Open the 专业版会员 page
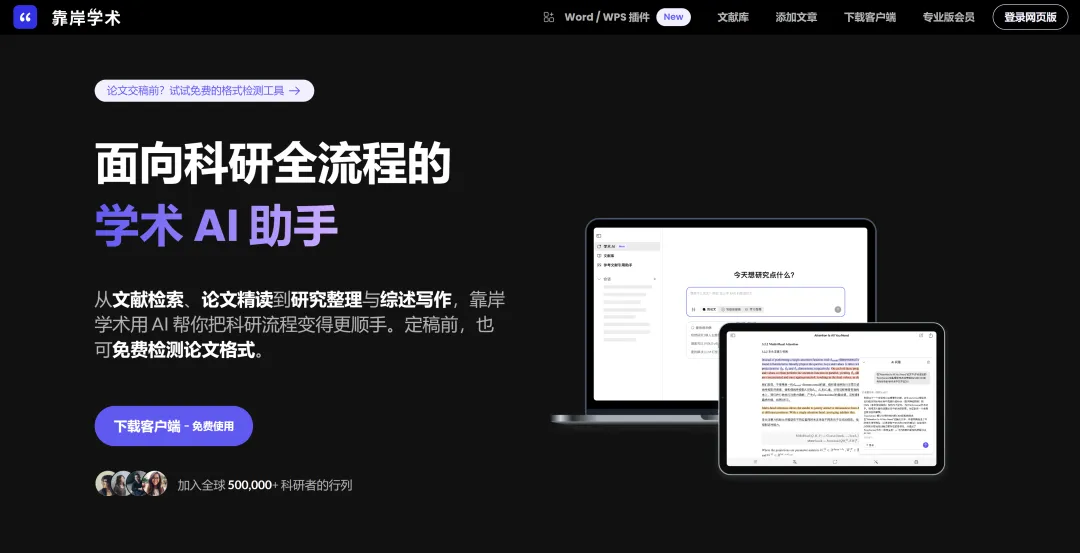Image resolution: width=1080 pixels, height=553 pixels. (x=948, y=17)
